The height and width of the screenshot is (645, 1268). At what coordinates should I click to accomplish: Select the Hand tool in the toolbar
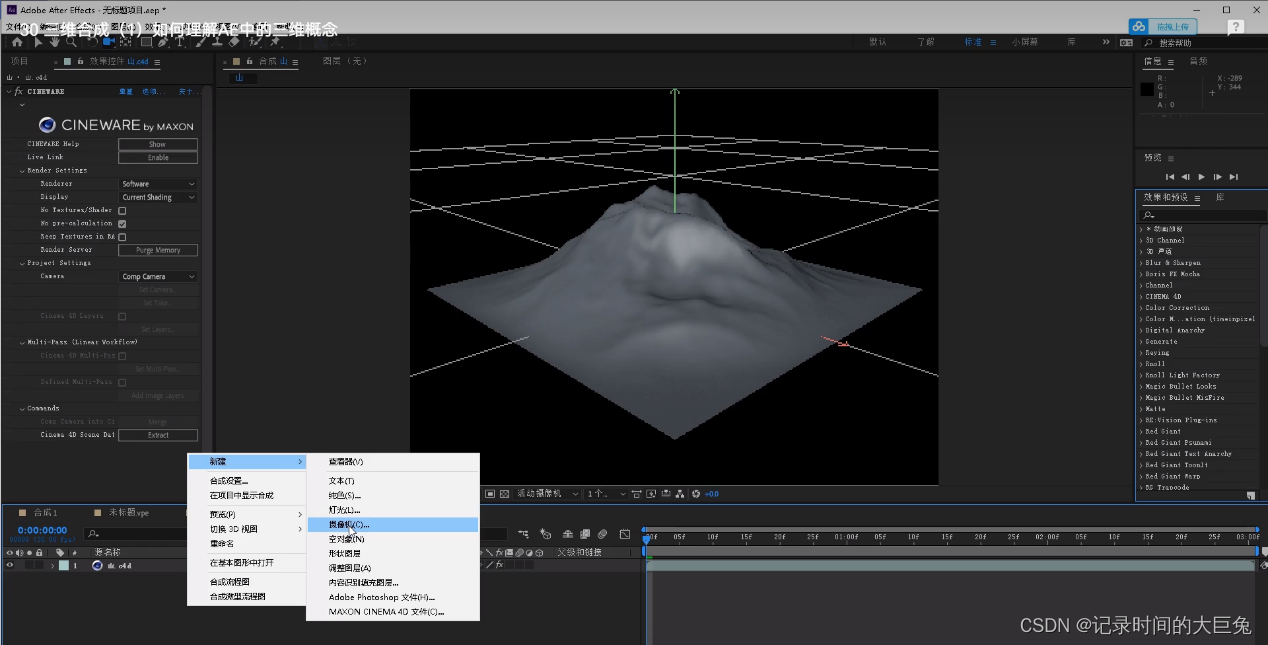point(55,42)
